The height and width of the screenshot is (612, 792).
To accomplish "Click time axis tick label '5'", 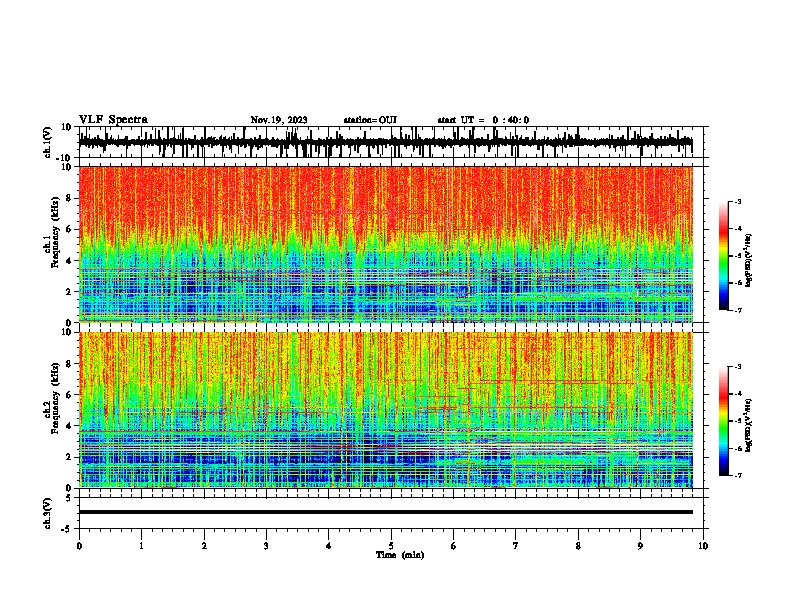I will pyautogui.click(x=391, y=546).
